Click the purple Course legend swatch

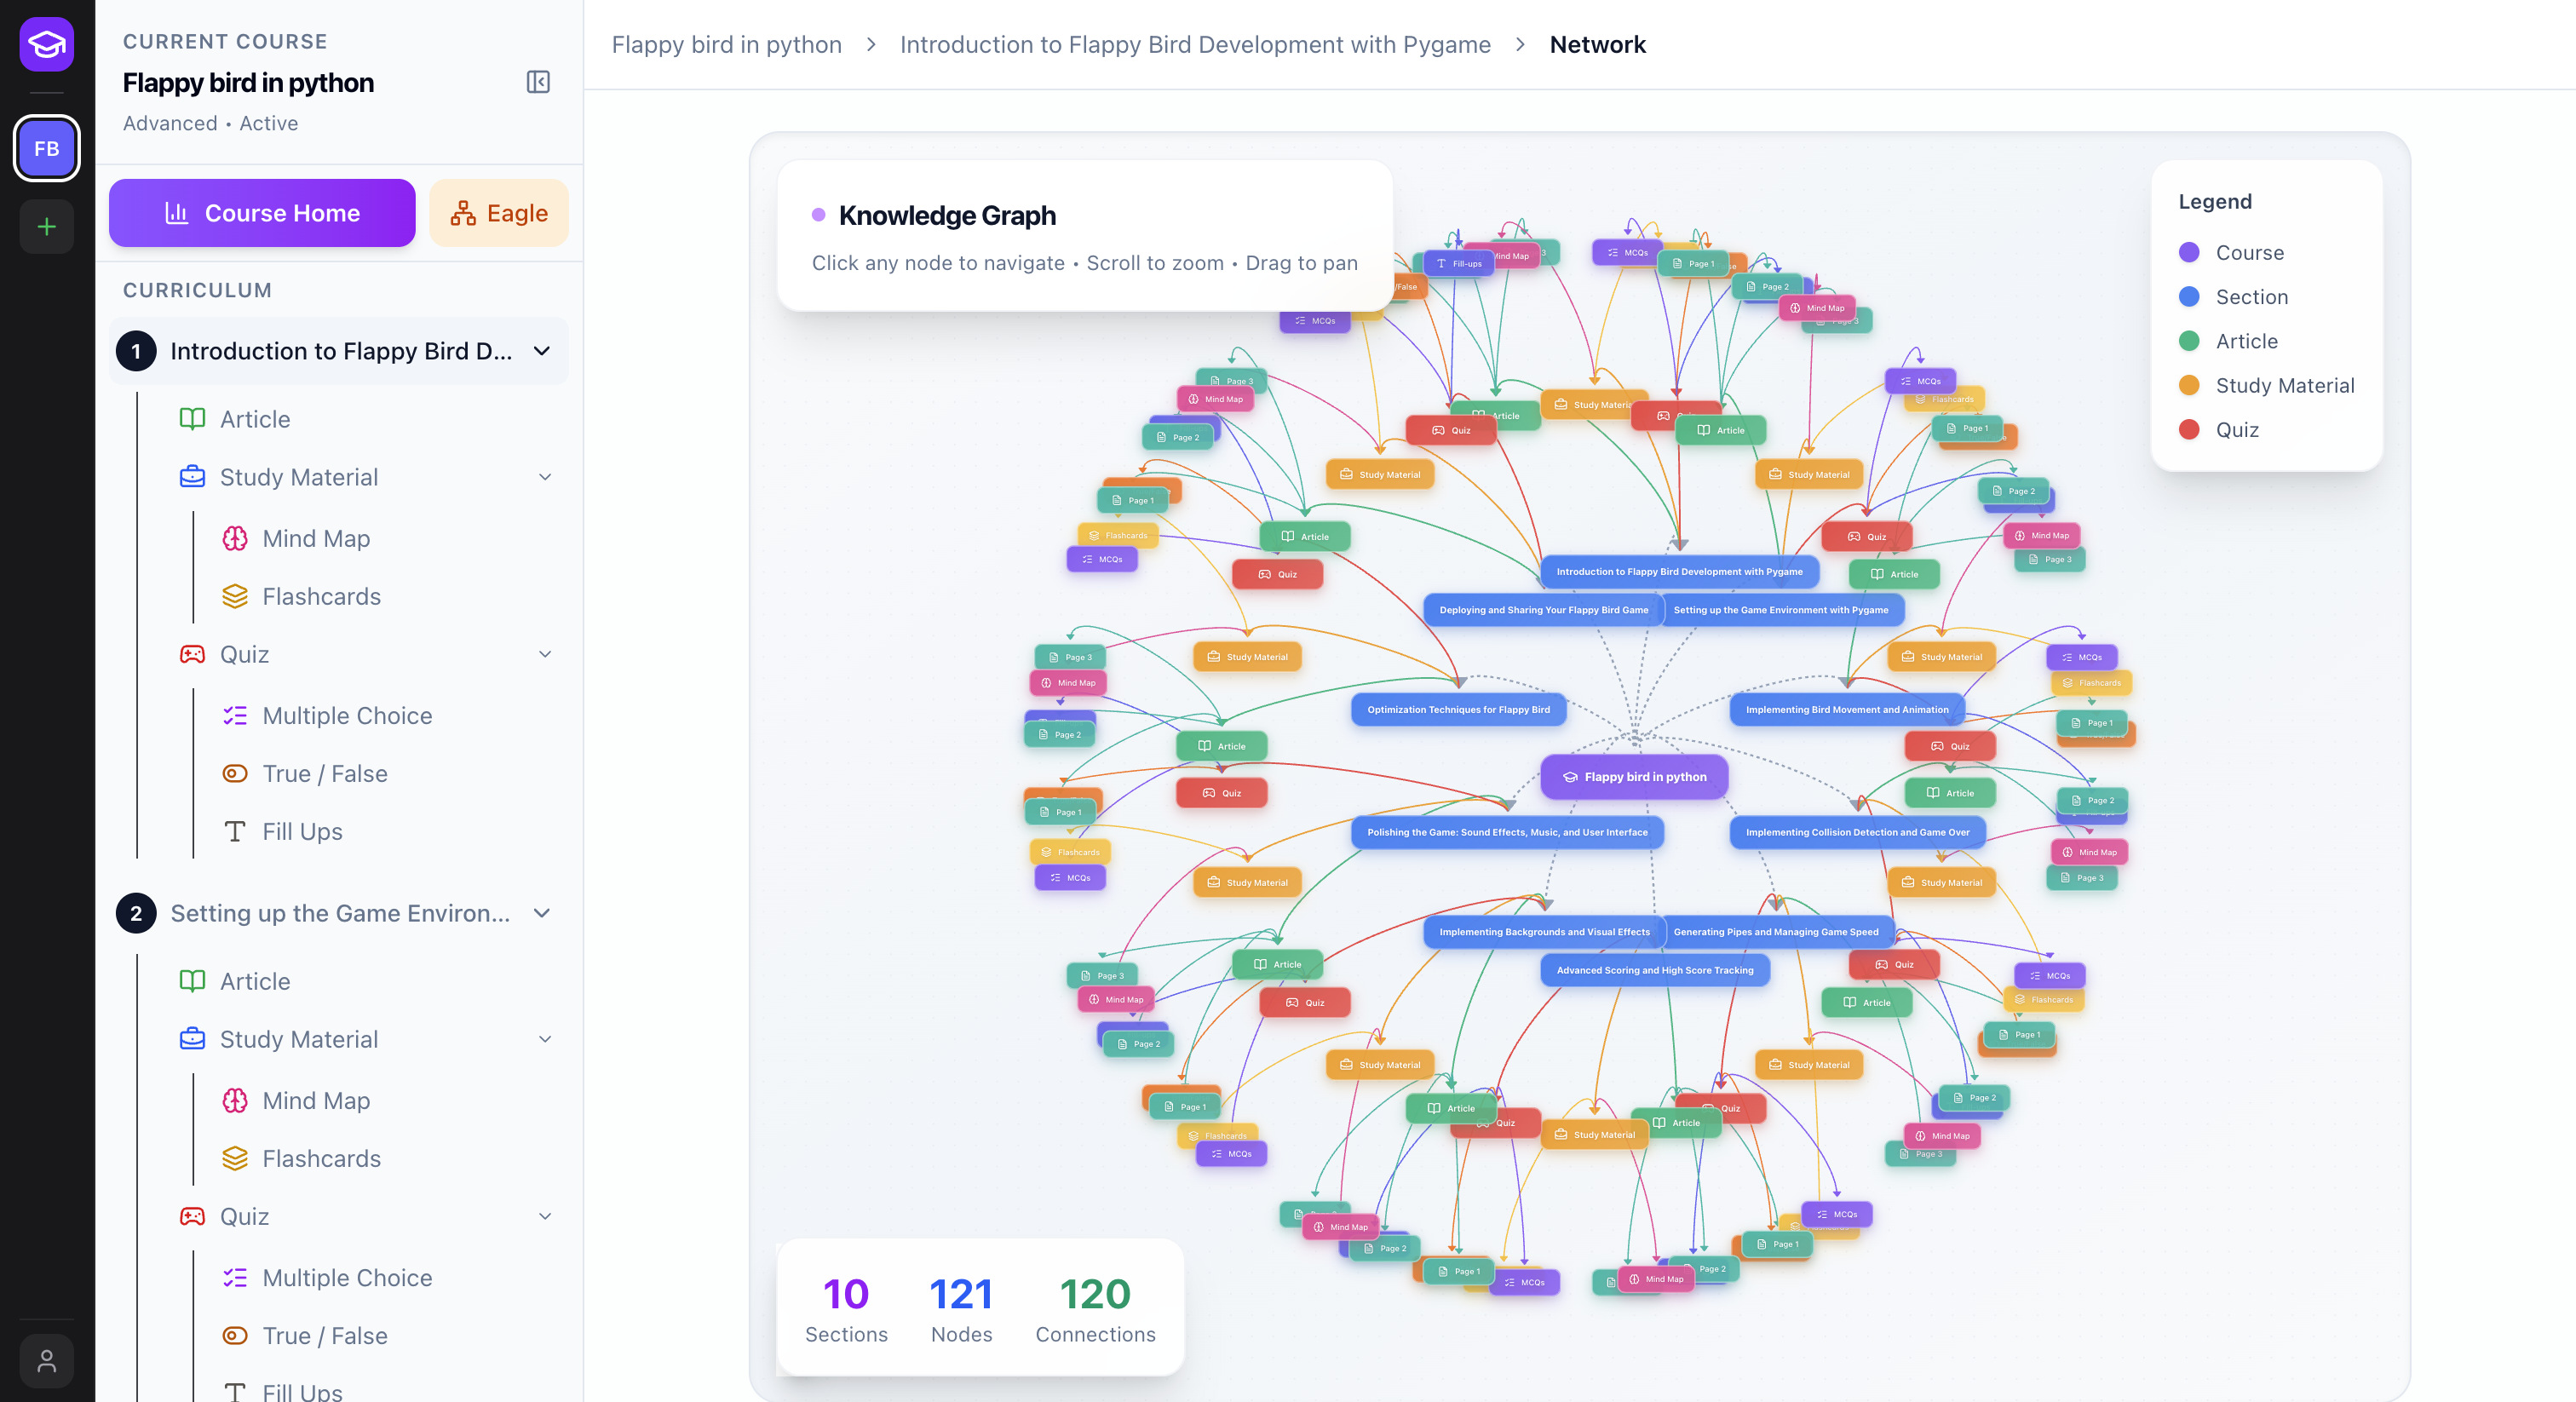(2189, 253)
